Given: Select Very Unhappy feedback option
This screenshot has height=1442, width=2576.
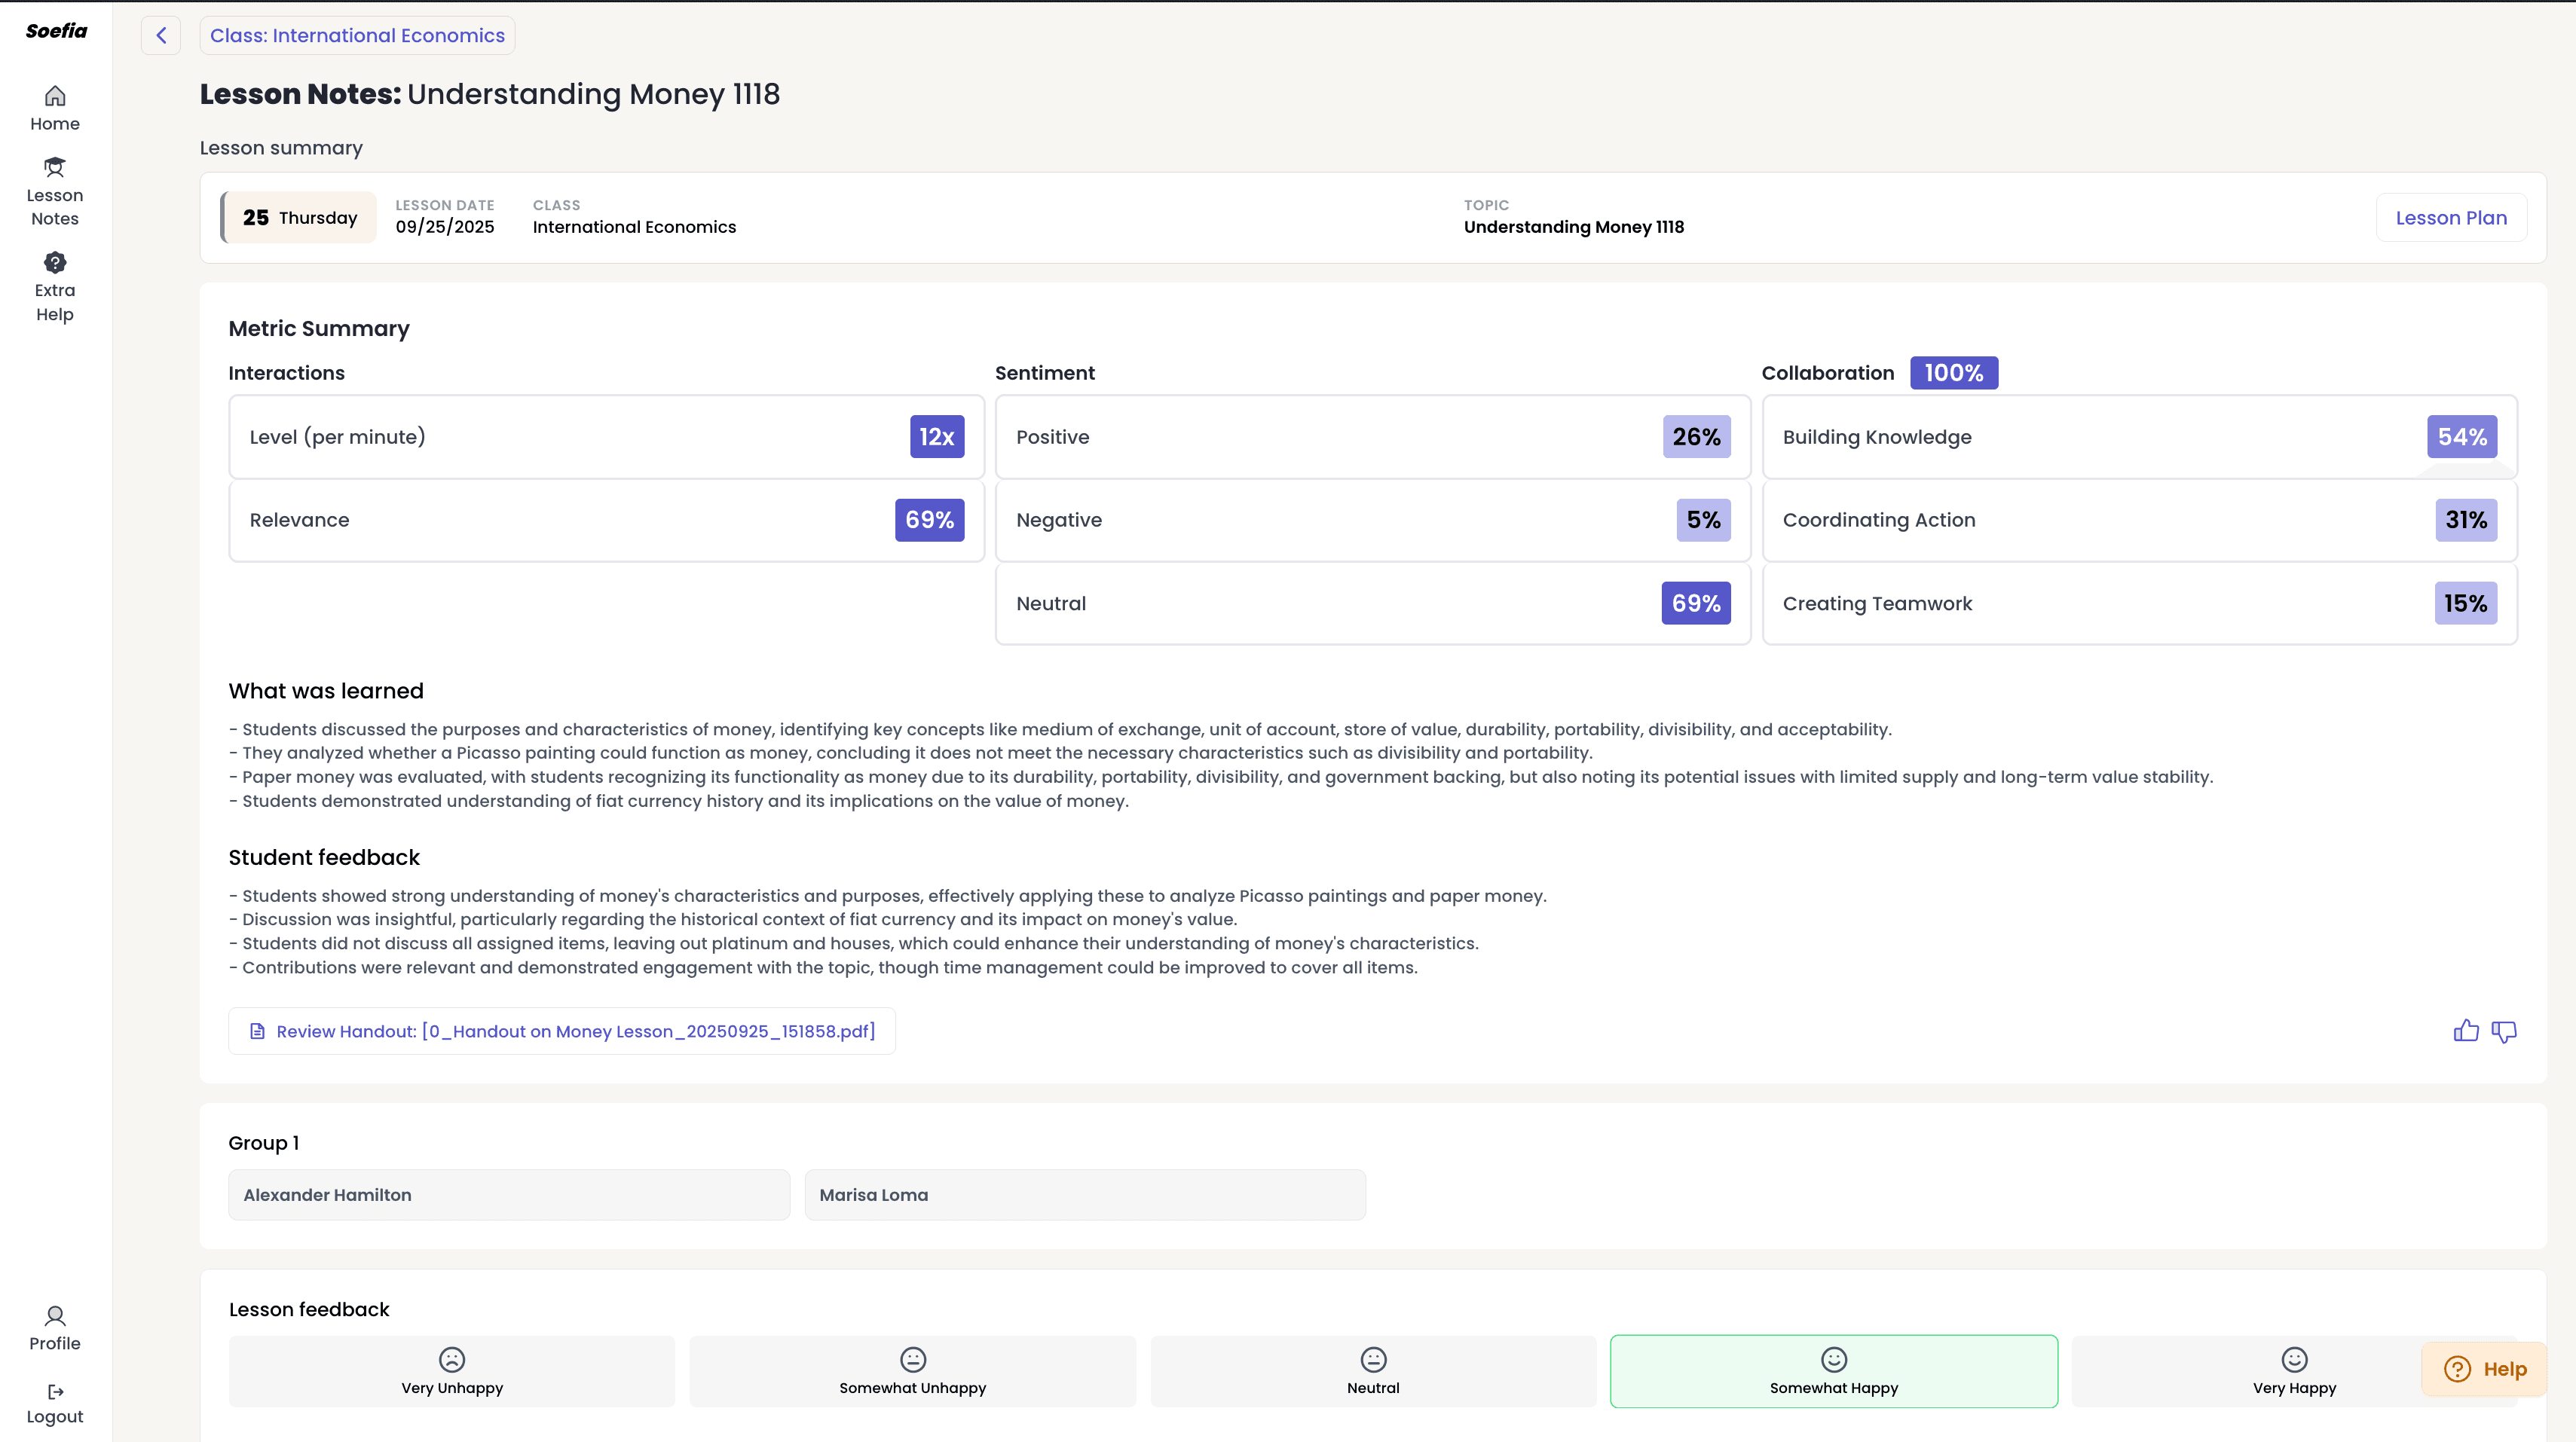Looking at the screenshot, I should coord(452,1371).
